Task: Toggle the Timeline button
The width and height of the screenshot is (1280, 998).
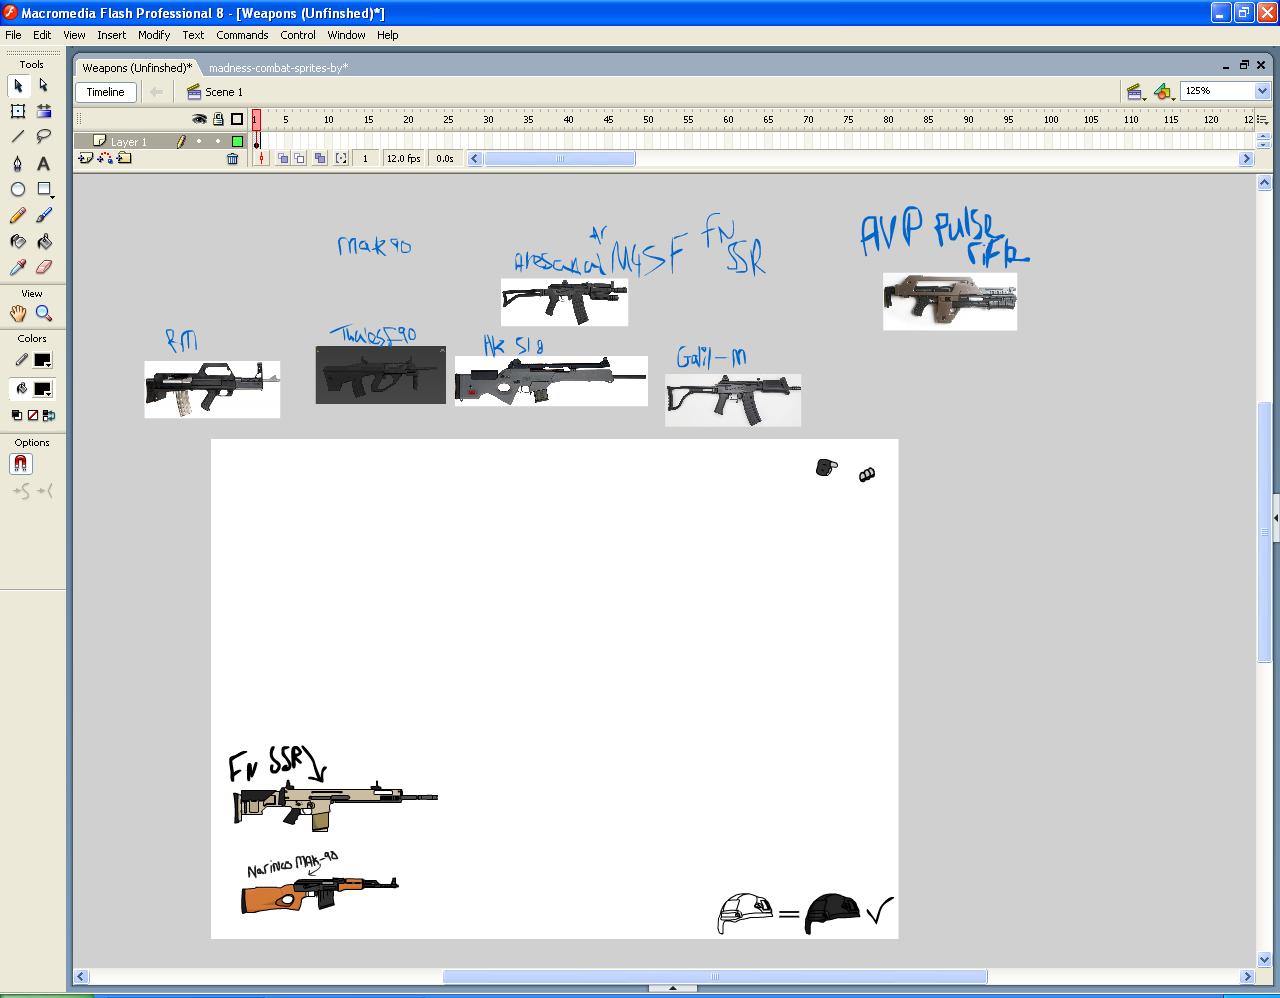Action: 106,92
